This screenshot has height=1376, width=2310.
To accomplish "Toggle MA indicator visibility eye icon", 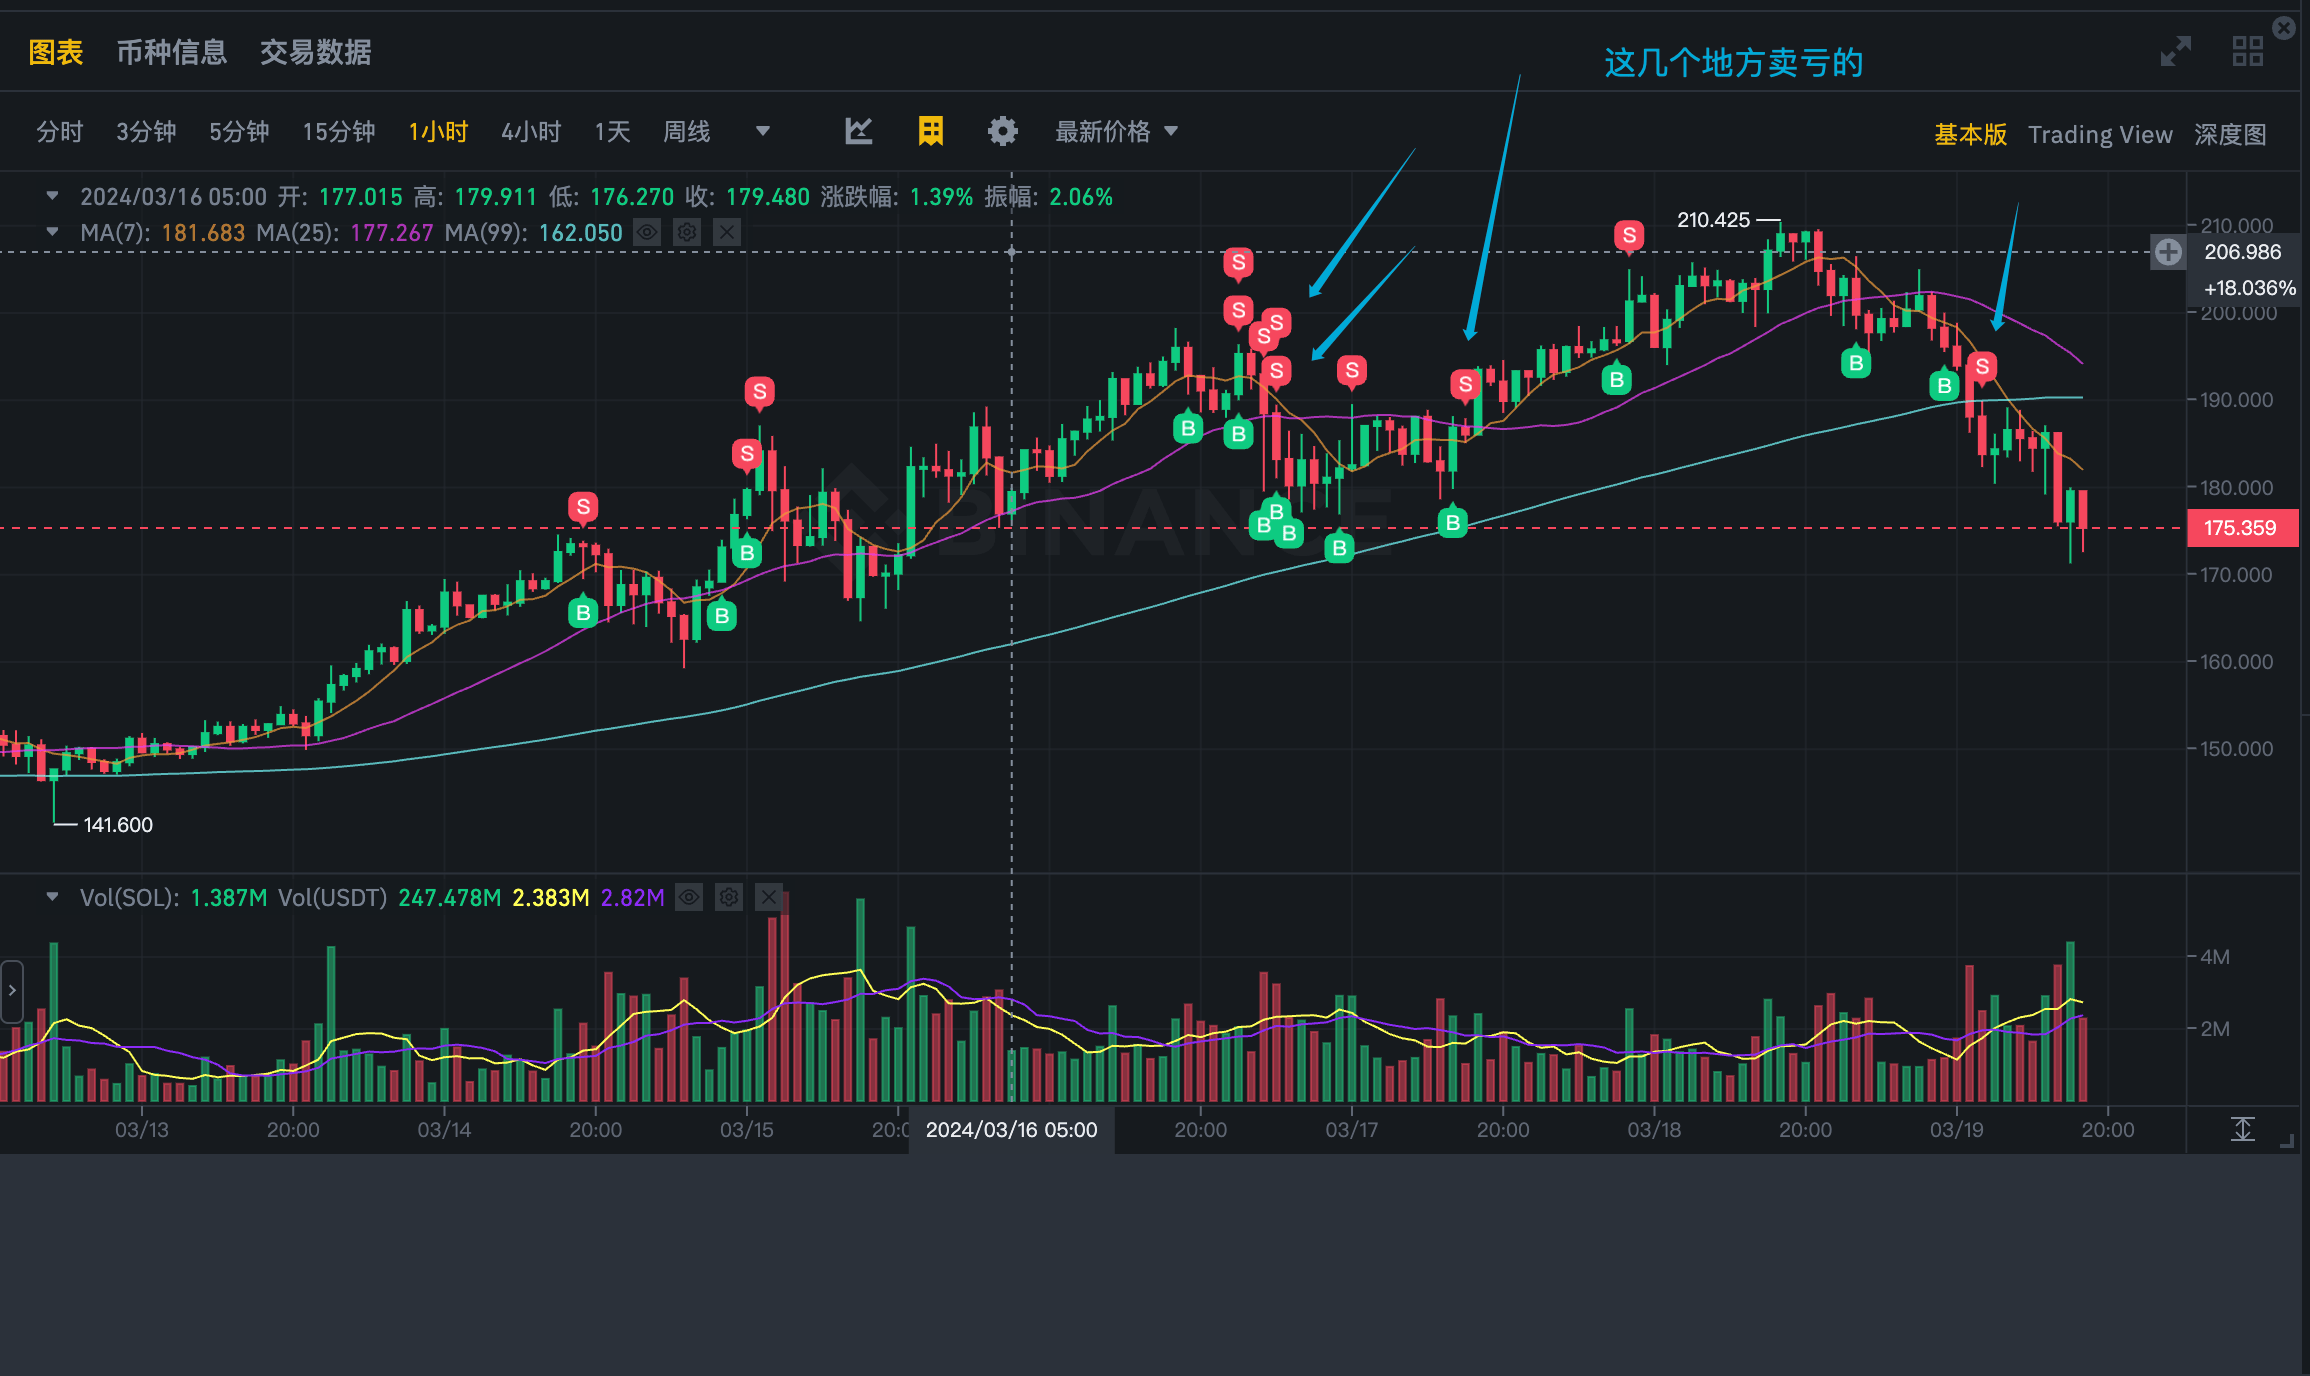I will (x=647, y=233).
